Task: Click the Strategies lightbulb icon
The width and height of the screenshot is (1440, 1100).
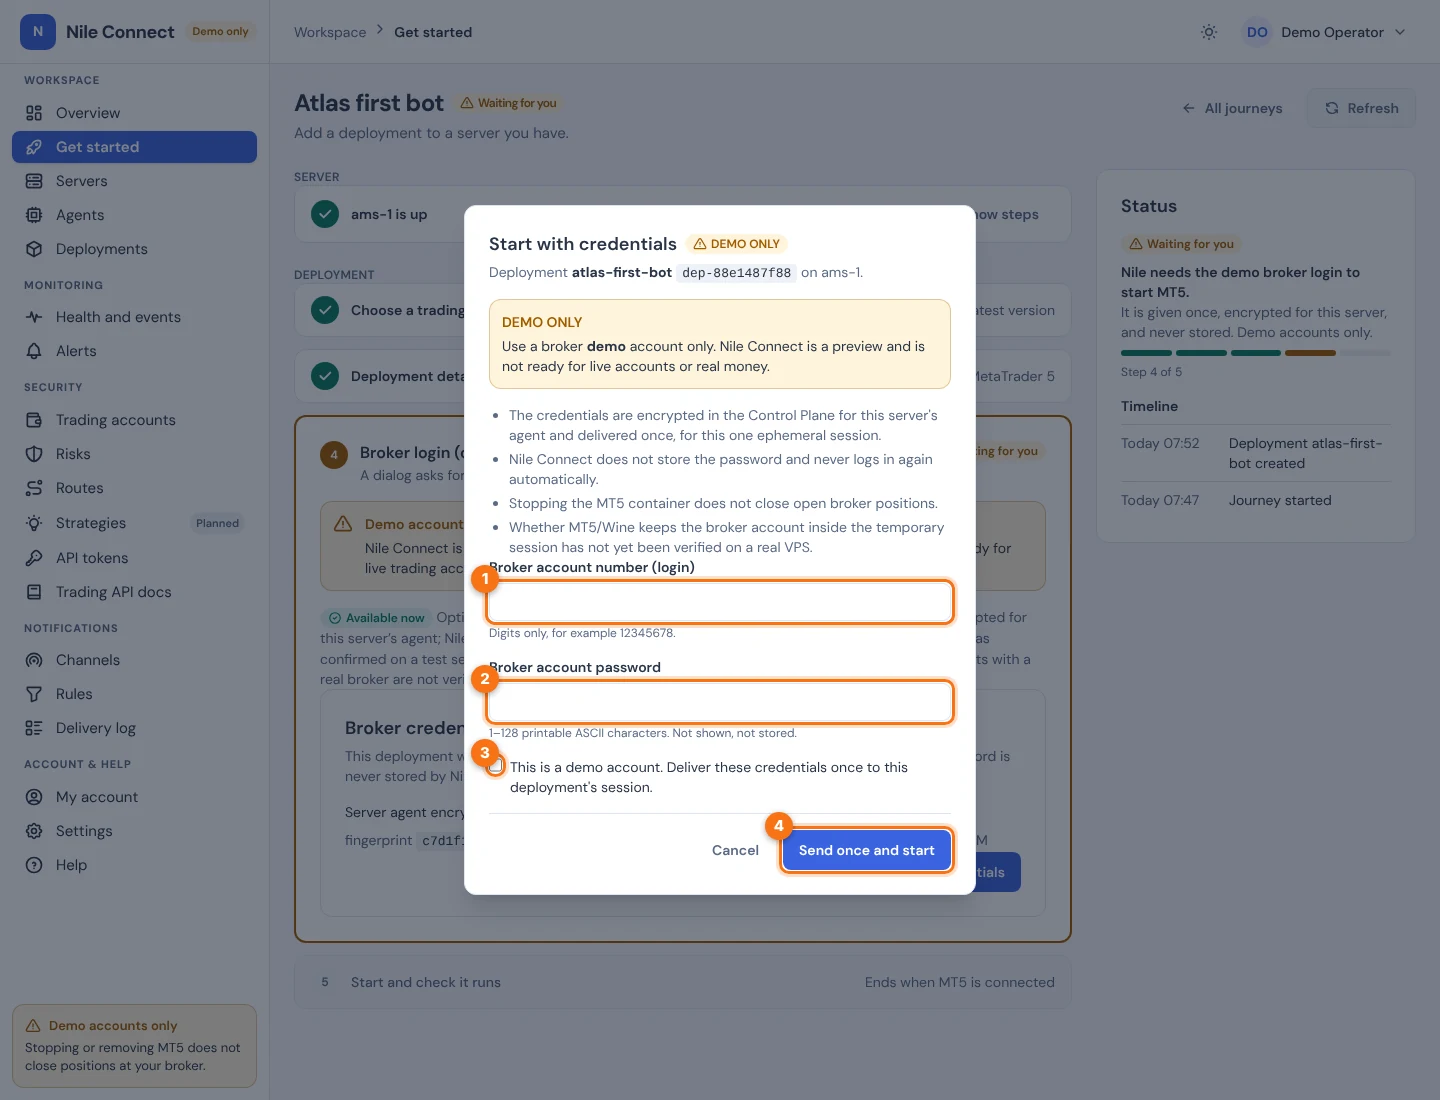Action: coord(34,523)
